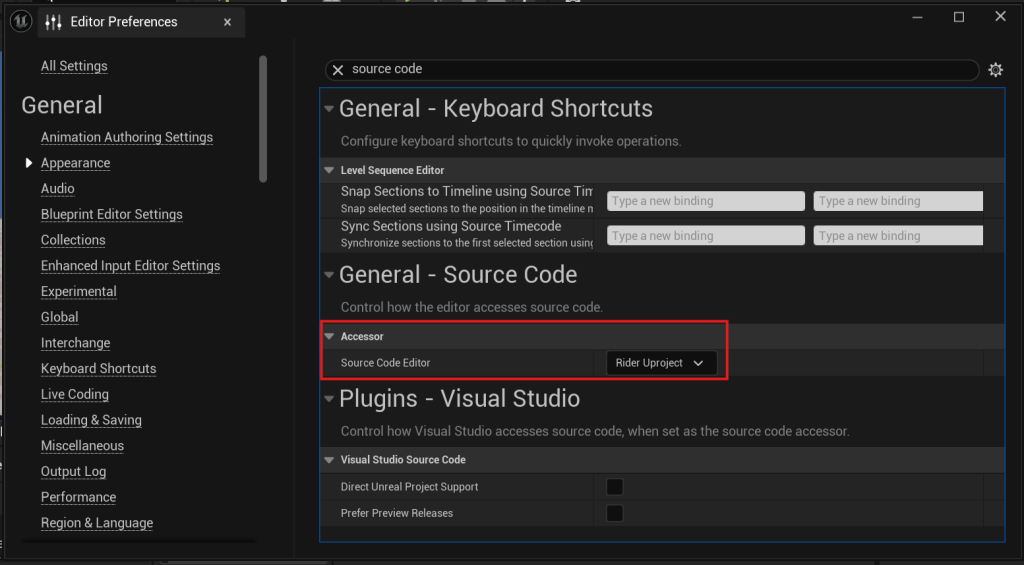The width and height of the screenshot is (1024, 565).
Task: Set primary binding for Snap Sections to Timeline
Action: tap(705, 201)
